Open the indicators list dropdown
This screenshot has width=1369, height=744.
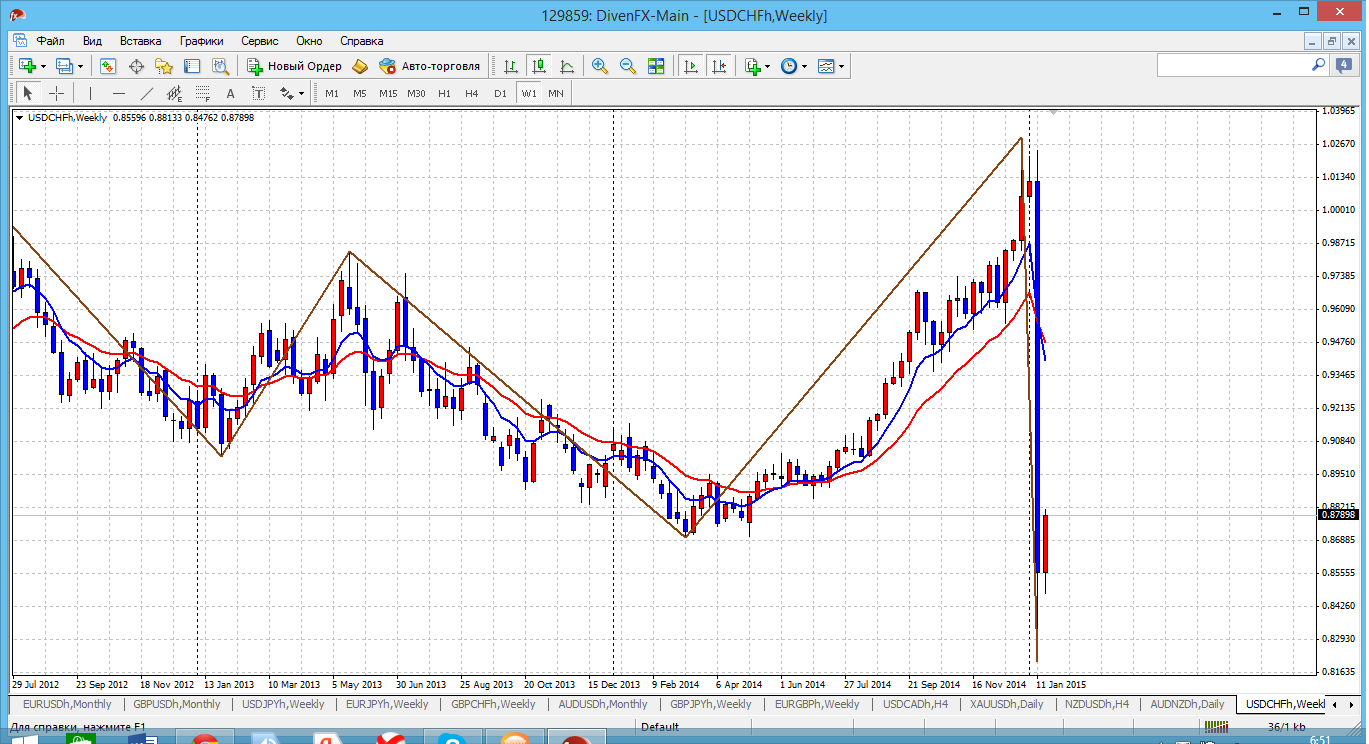pyautogui.click(x=767, y=66)
